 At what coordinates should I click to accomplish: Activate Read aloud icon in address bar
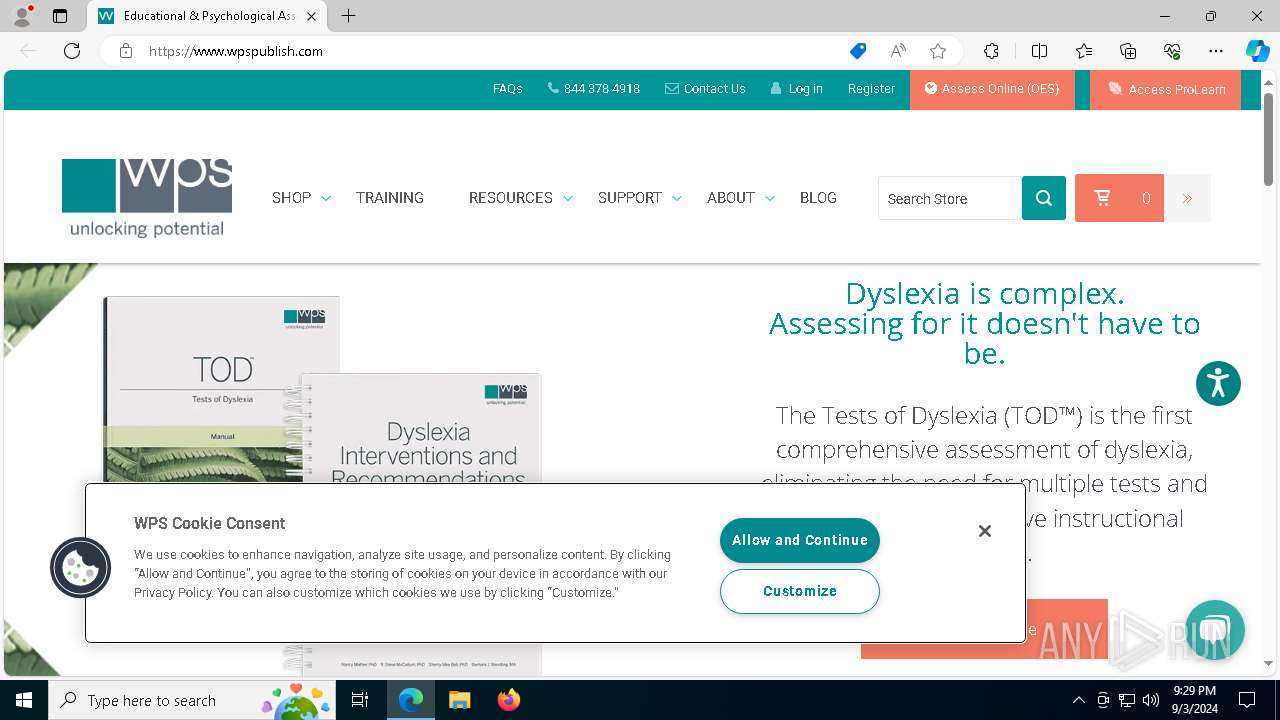pos(898,51)
